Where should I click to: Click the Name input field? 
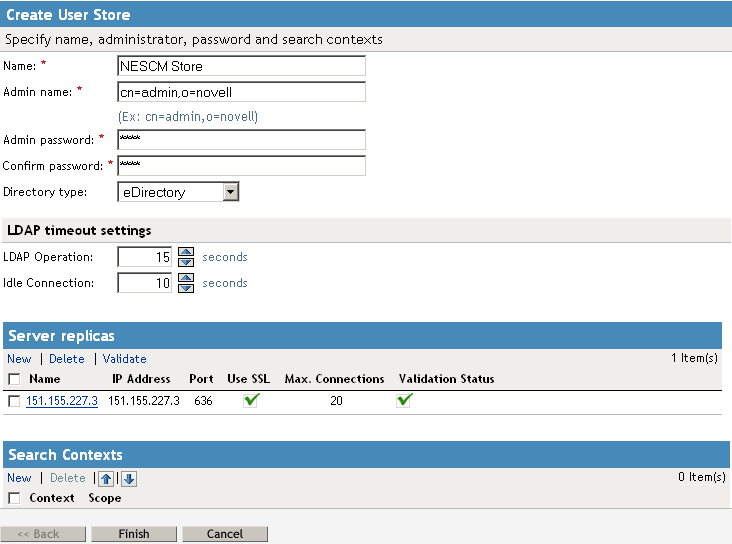(241, 66)
